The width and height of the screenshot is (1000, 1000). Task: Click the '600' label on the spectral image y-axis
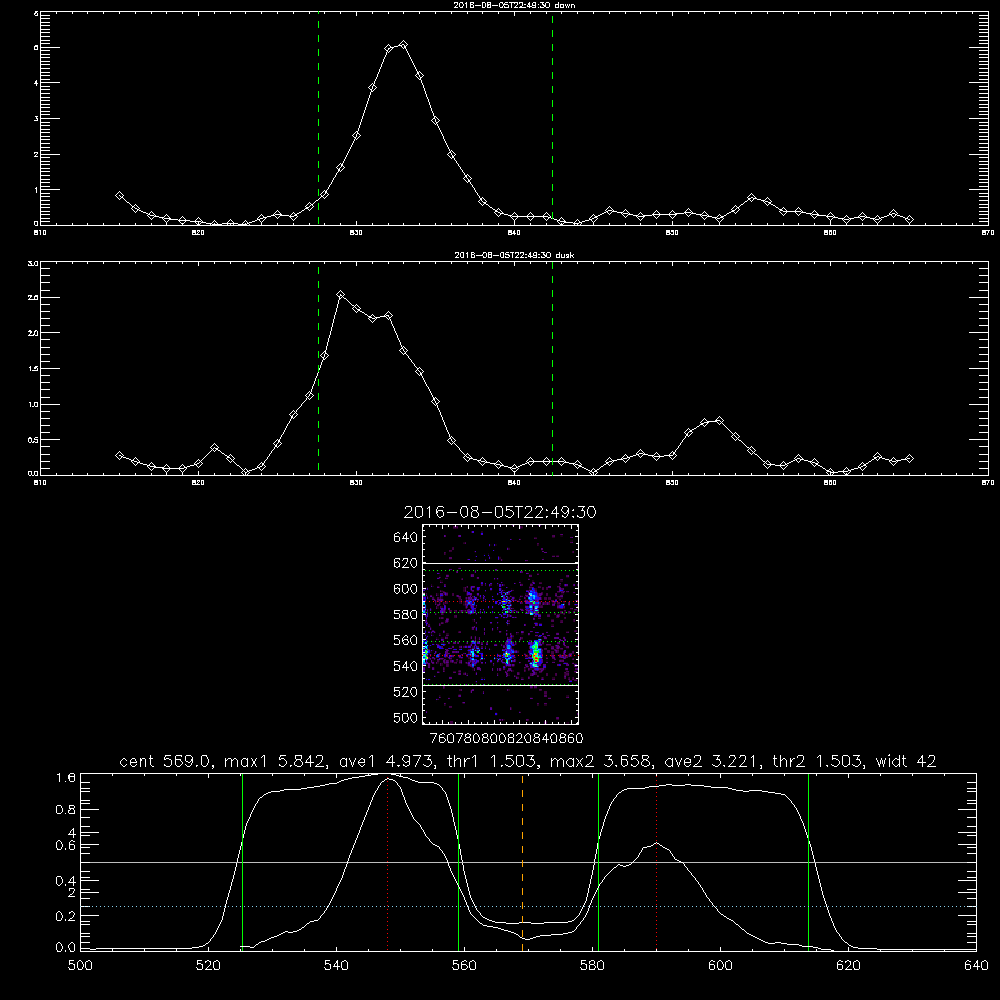[x=406, y=589]
